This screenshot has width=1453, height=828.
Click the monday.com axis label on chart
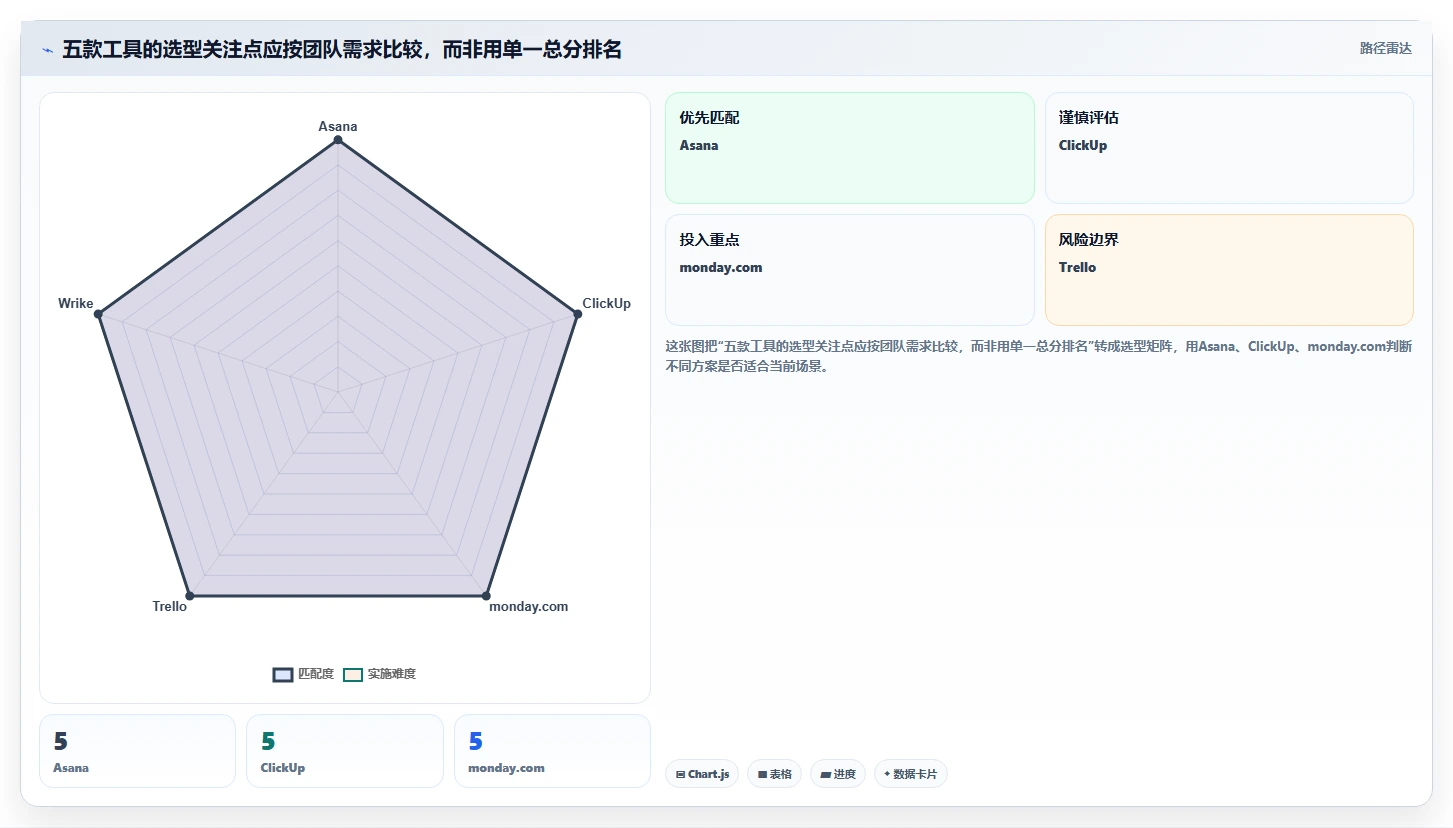(x=528, y=606)
